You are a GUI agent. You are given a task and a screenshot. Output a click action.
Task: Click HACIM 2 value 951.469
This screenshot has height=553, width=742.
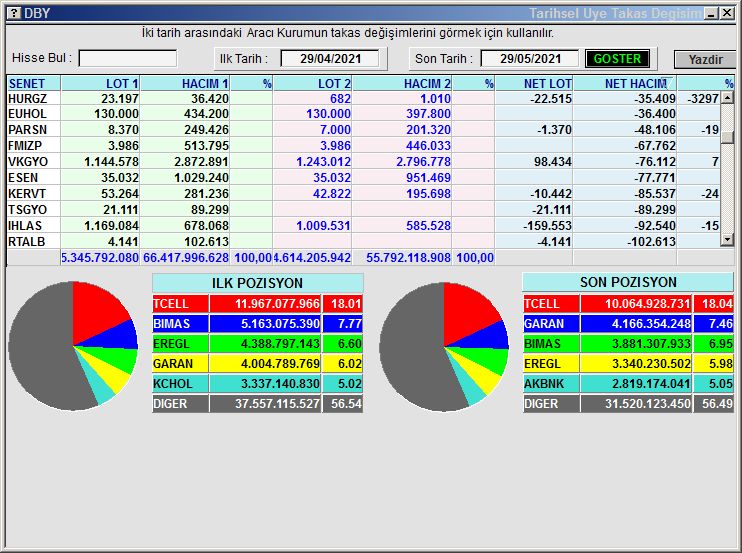(x=428, y=178)
